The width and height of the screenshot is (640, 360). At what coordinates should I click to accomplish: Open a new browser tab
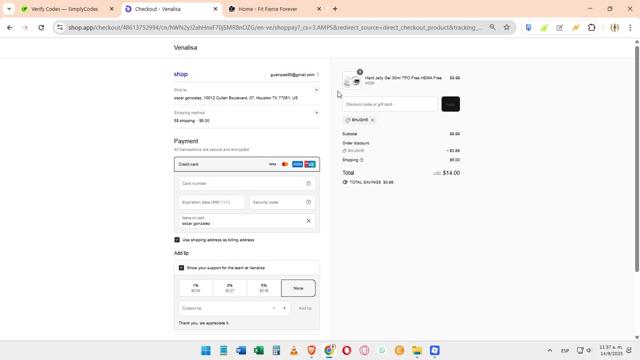[x=335, y=9]
